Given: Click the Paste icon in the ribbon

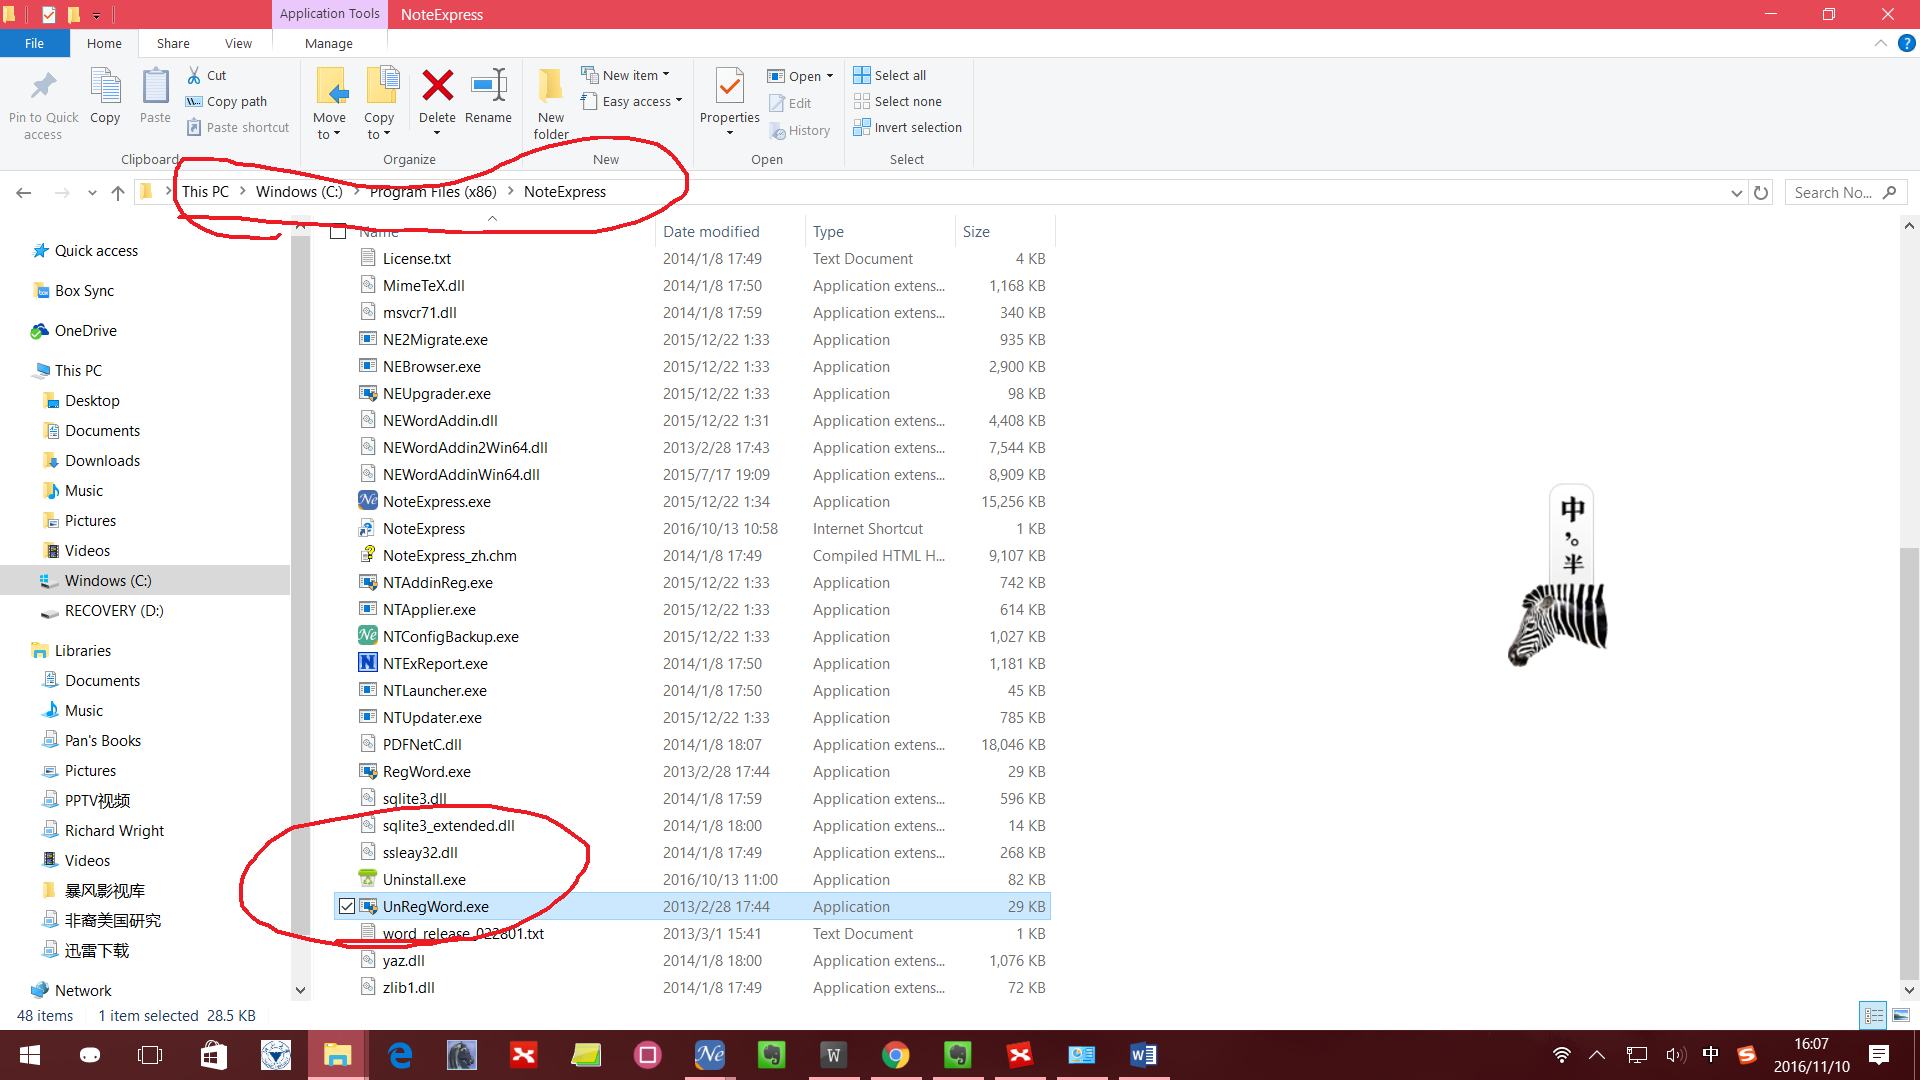Looking at the screenshot, I should (x=155, y=87).
